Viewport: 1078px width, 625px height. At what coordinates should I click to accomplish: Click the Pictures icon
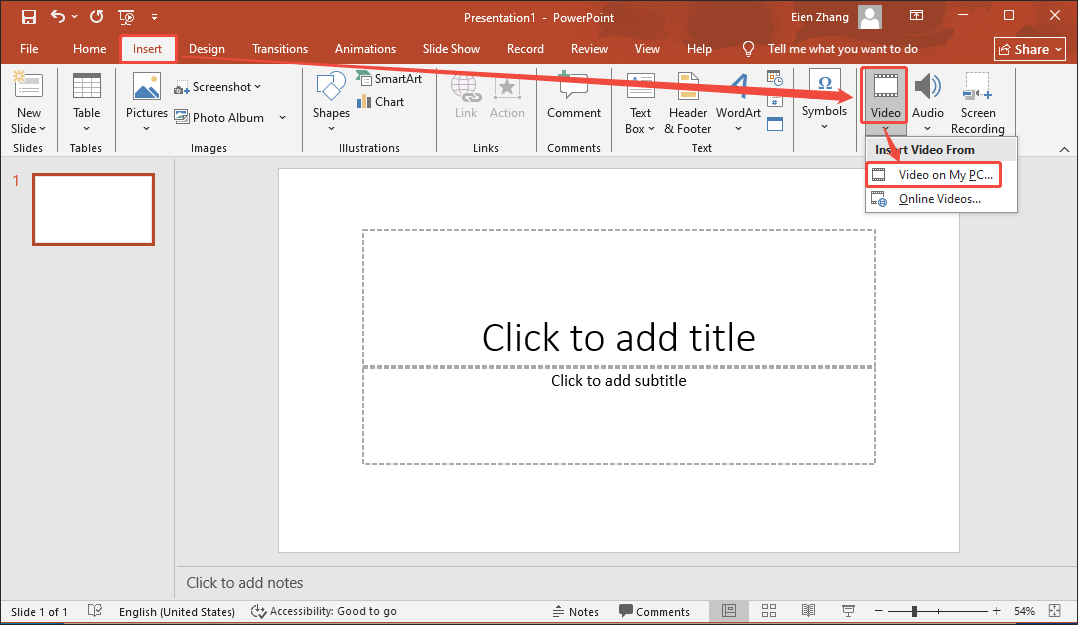(146, 87)
